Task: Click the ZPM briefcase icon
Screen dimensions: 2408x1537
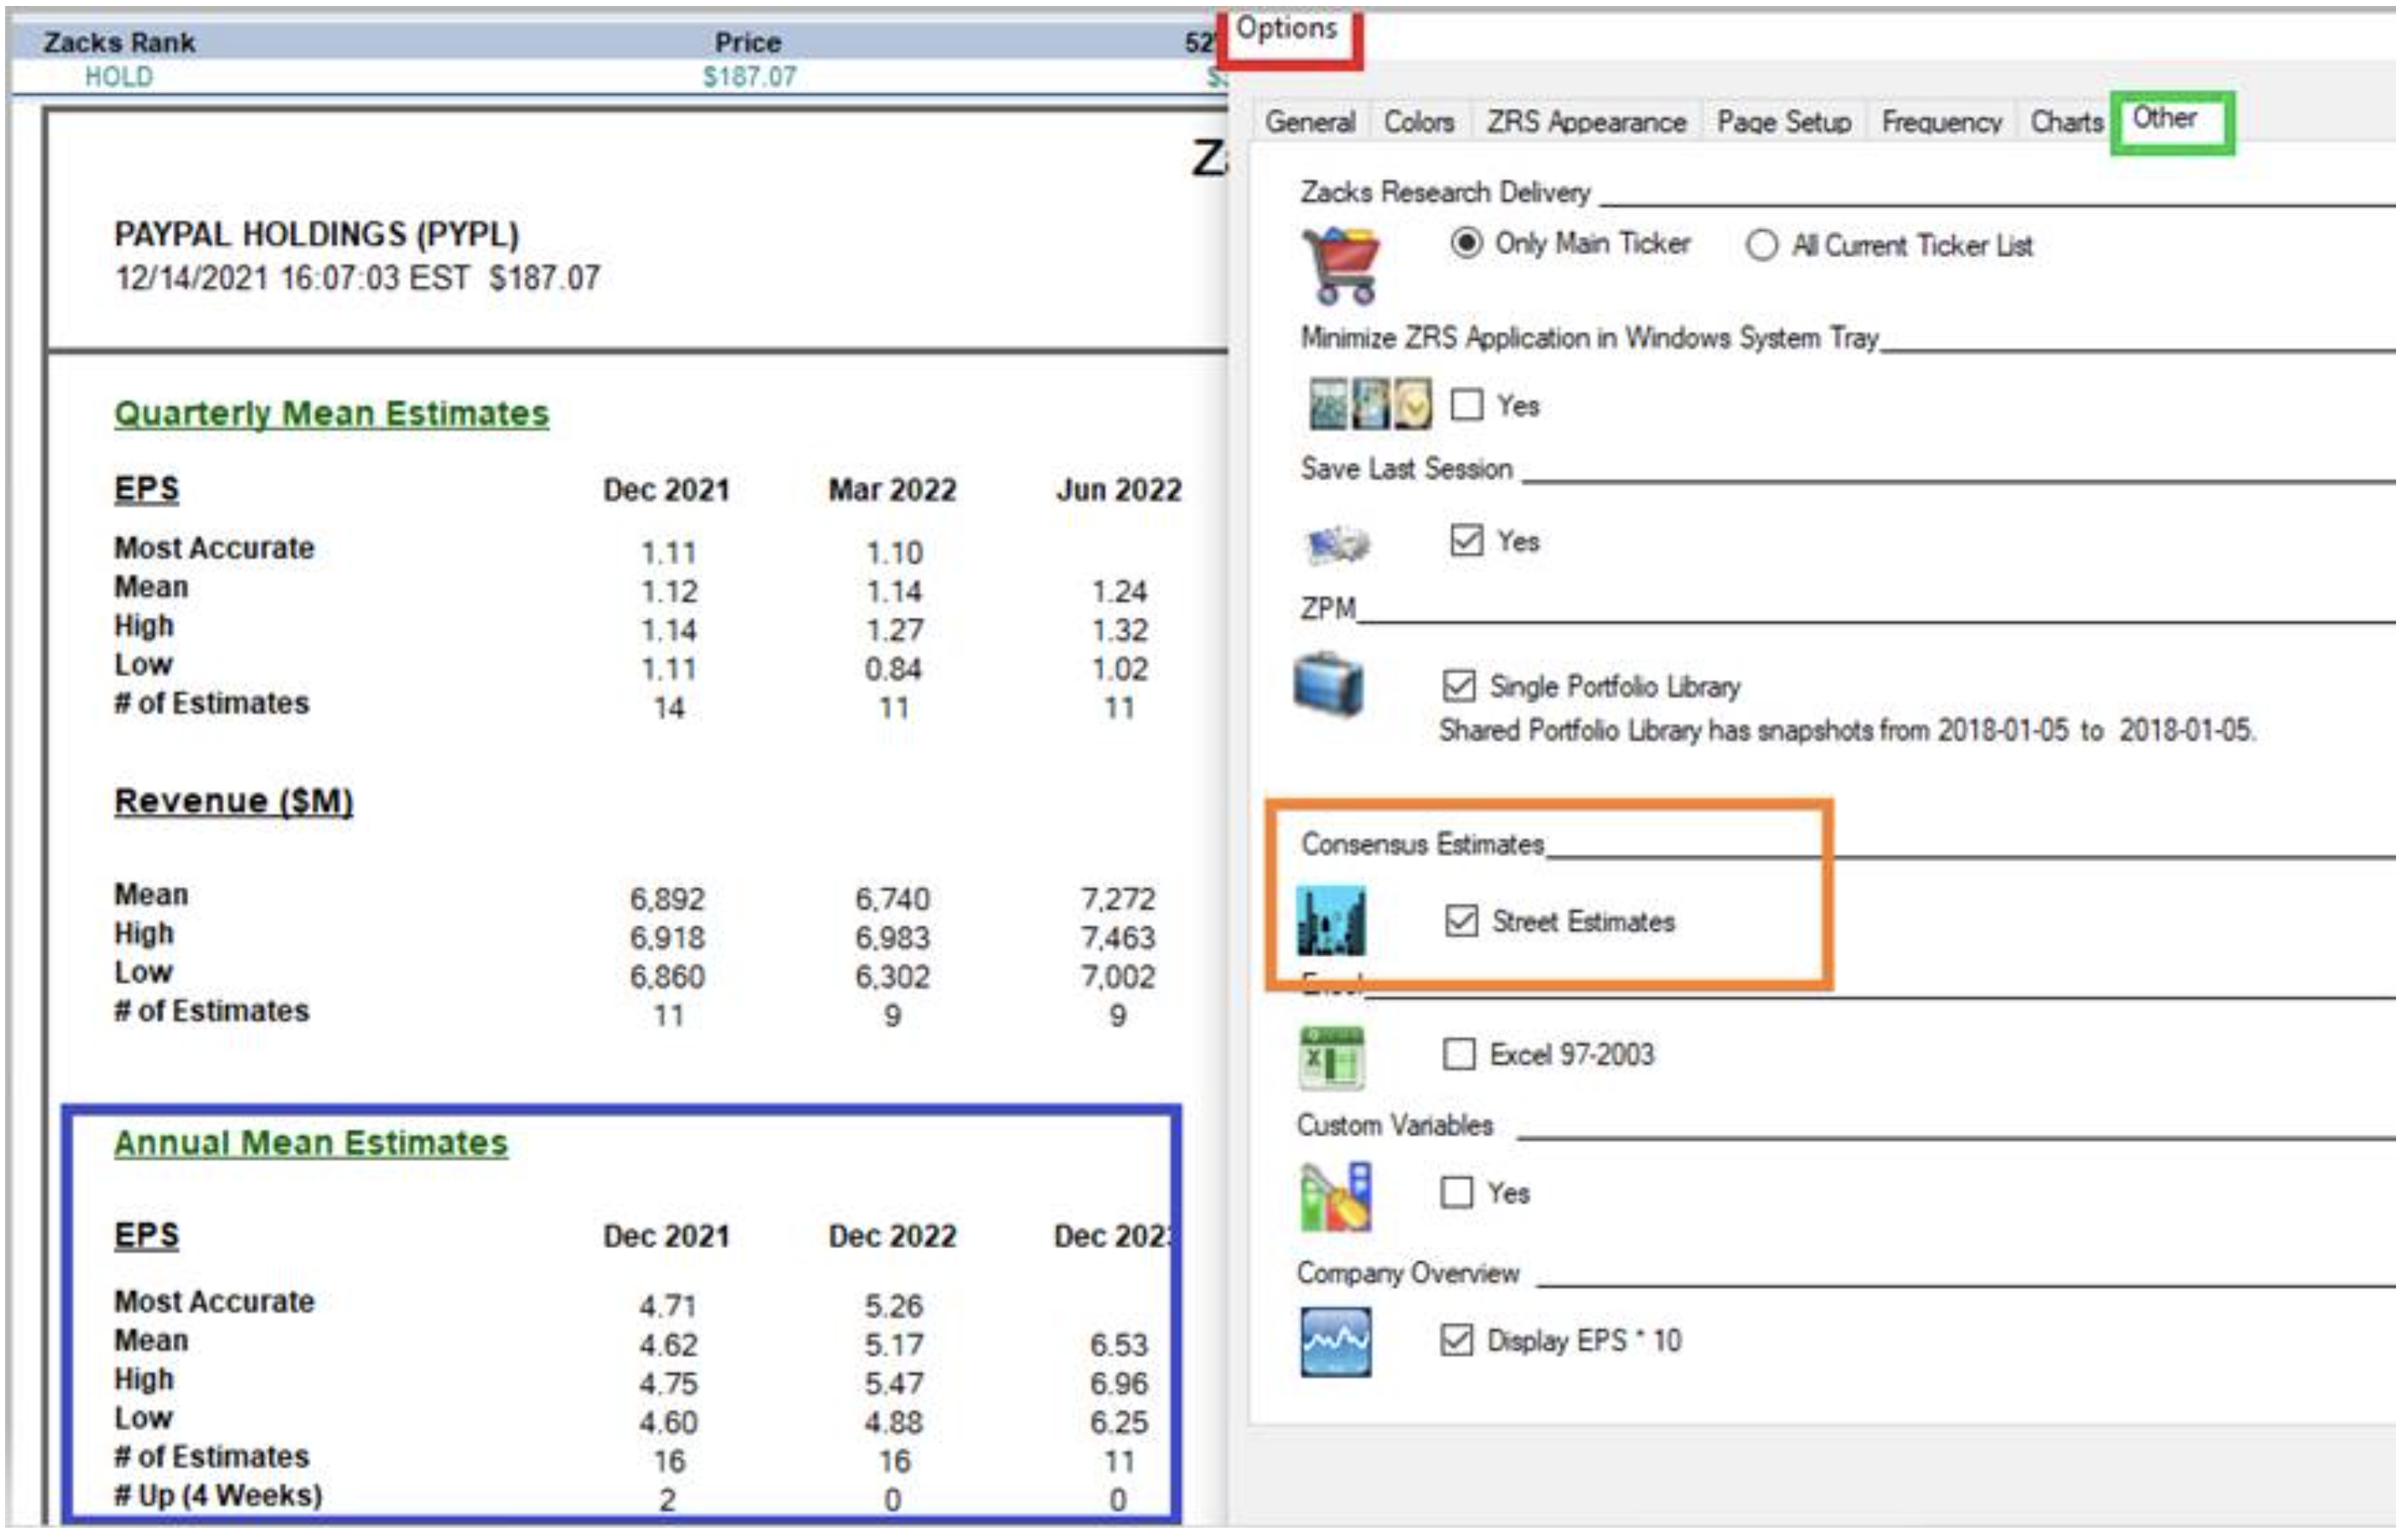Action: 1328,685
